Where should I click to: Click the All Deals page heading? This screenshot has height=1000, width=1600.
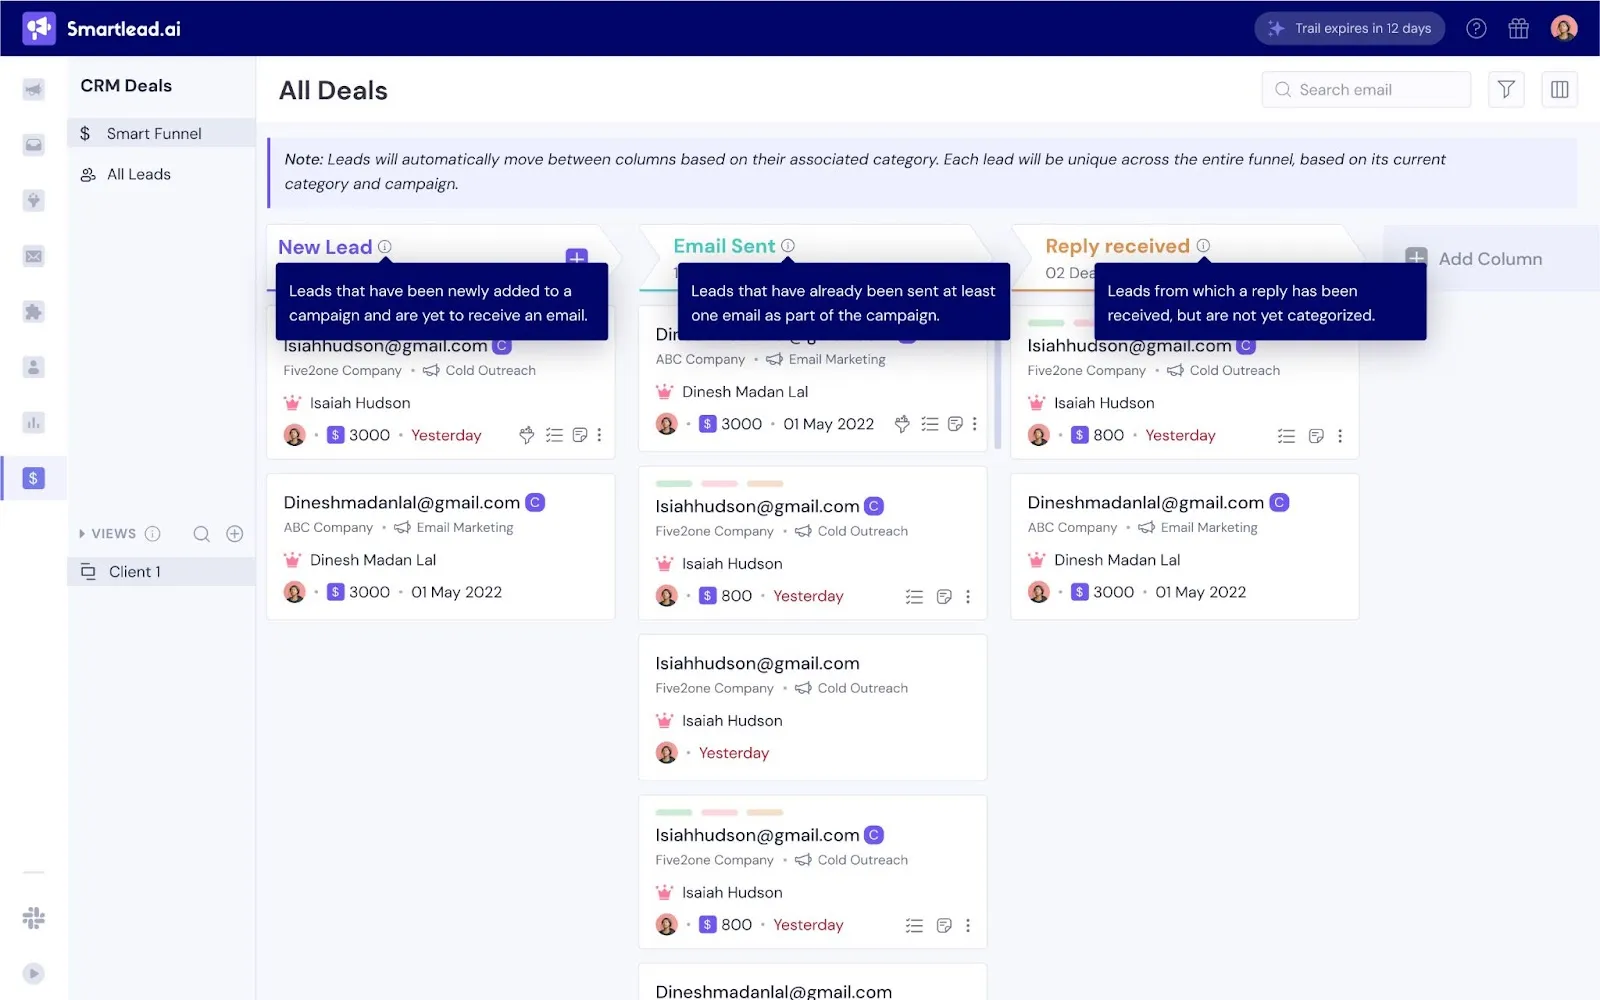[x=333, y=90]
